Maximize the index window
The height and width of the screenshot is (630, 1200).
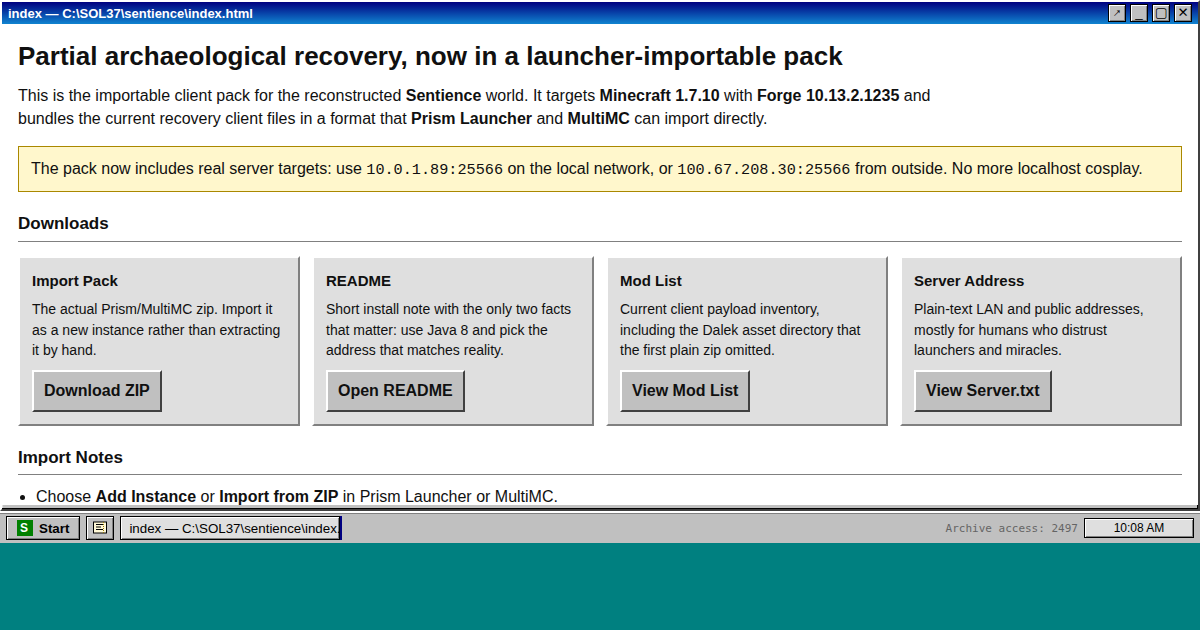[1161, 13]
